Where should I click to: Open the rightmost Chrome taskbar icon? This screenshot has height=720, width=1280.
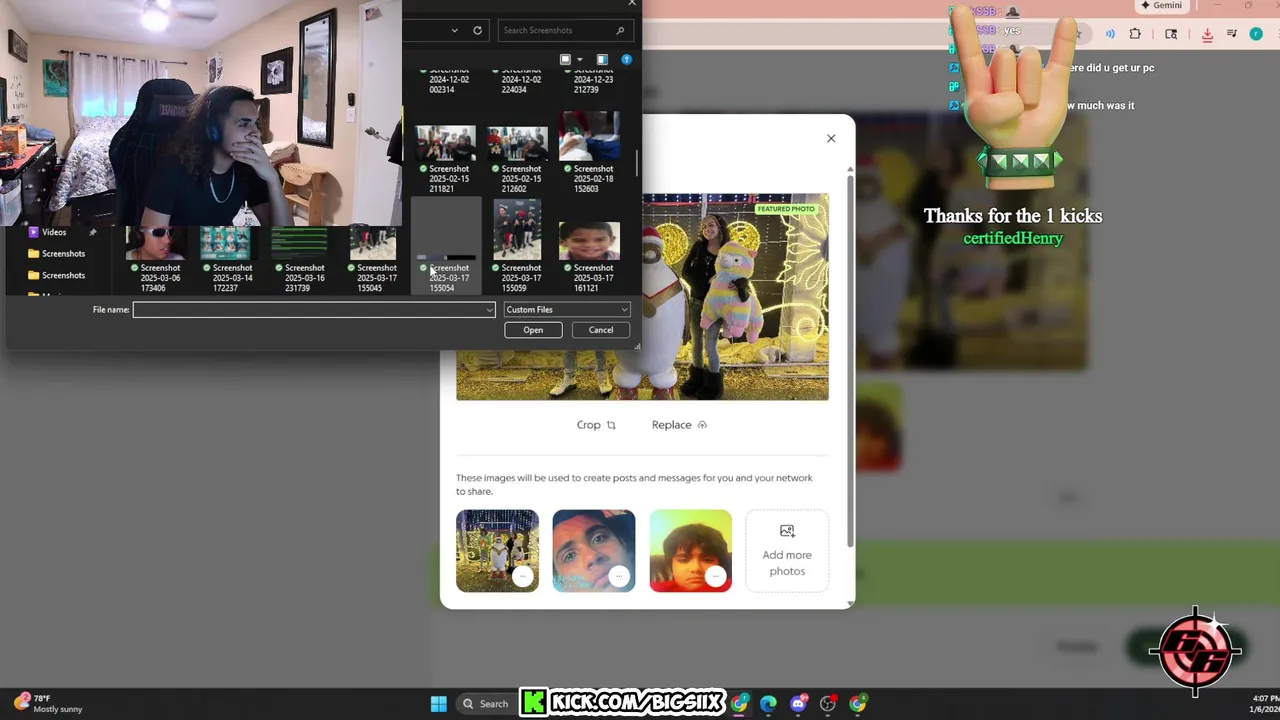coord(858,704)
